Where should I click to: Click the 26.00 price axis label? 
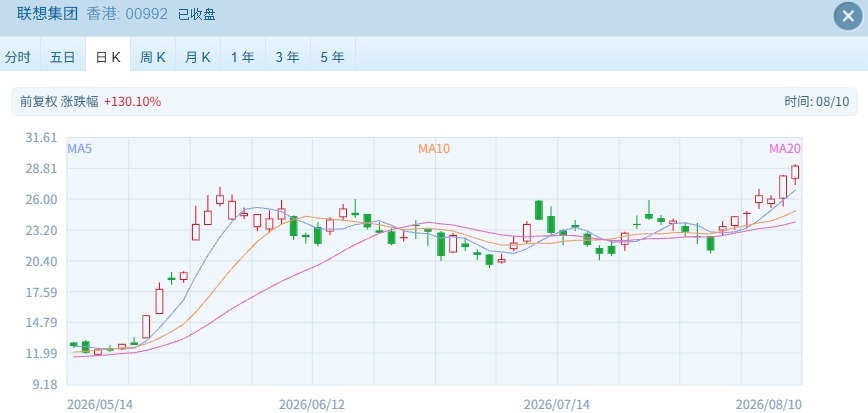click(41, 199)
